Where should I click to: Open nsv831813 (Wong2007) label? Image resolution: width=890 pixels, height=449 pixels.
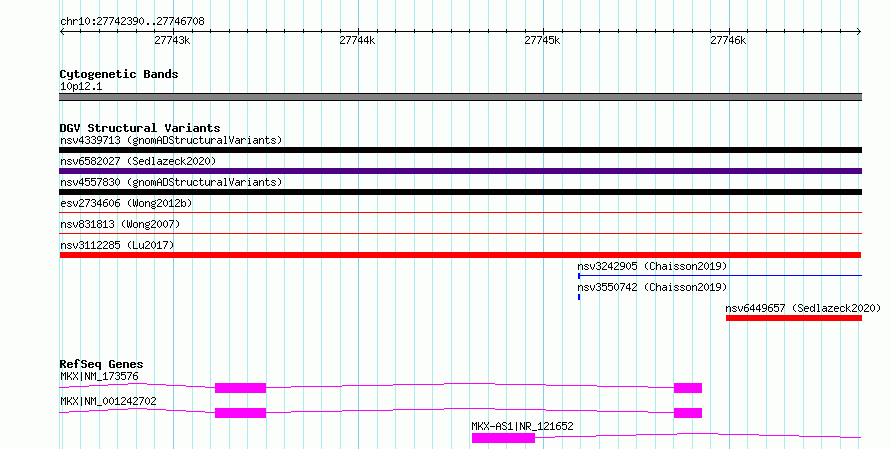[x=120, y=224]
